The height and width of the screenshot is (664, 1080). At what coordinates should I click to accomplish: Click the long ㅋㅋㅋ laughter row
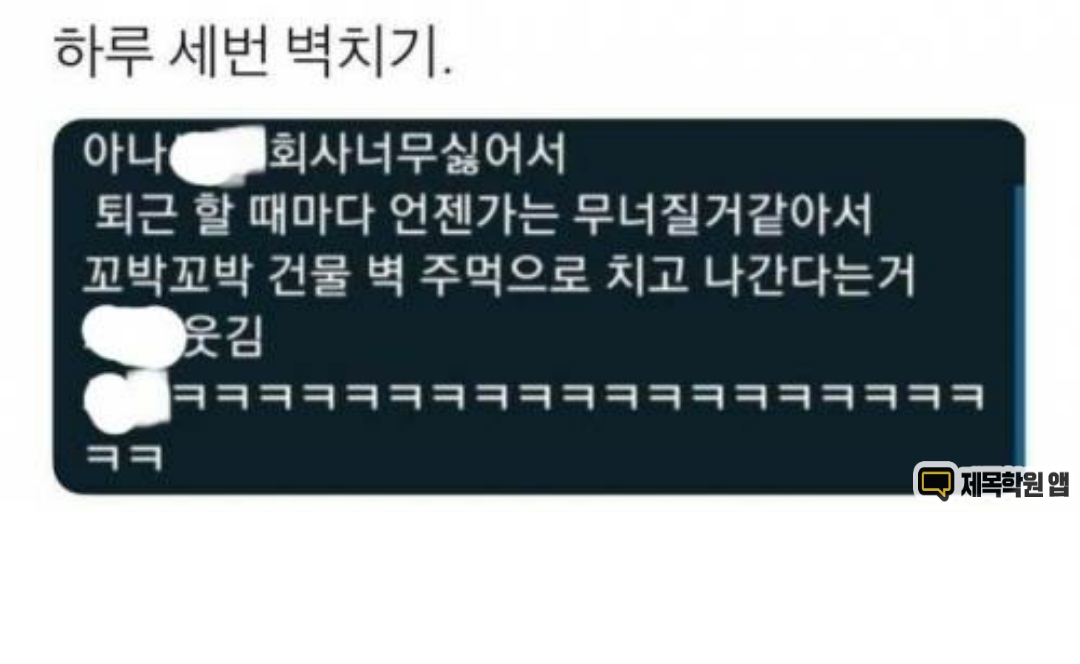(577, 398)
